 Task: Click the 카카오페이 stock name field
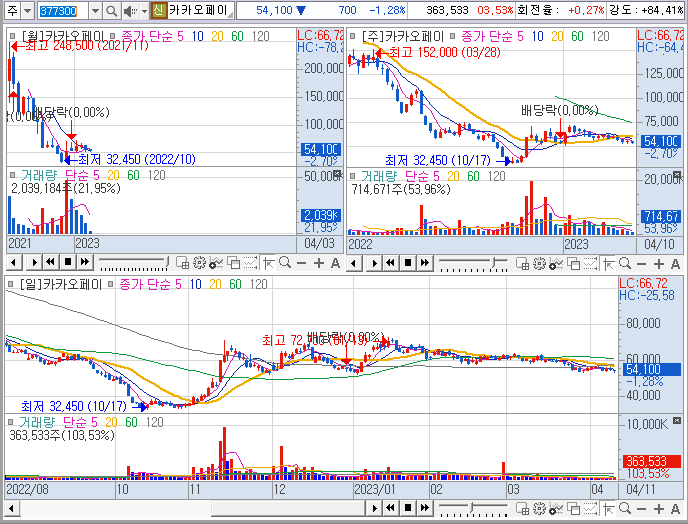201,11
